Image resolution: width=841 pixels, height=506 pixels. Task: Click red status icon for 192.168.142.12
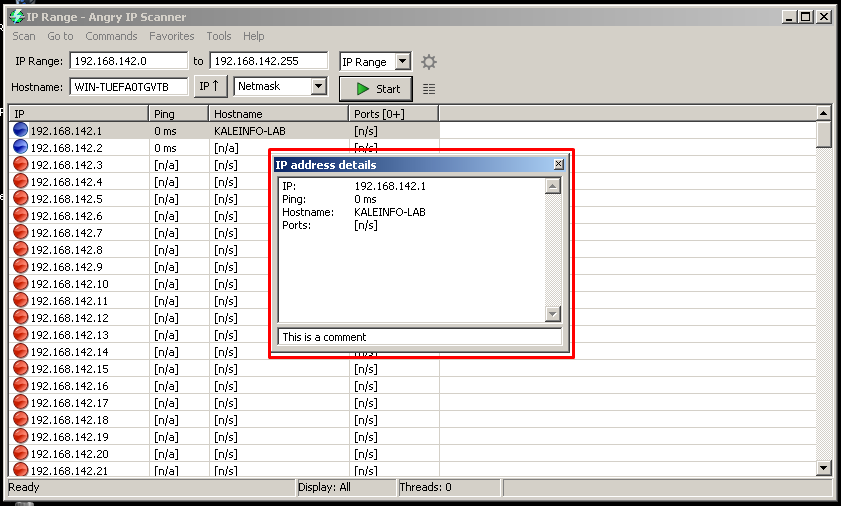pyautogui.click(x=20, y=317)
